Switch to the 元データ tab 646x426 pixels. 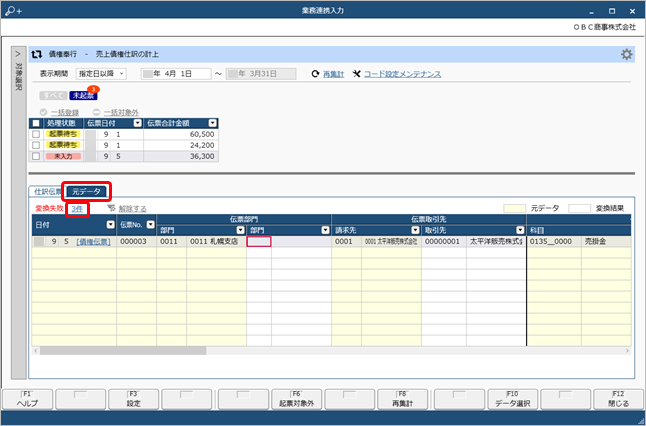coord(86,192)
